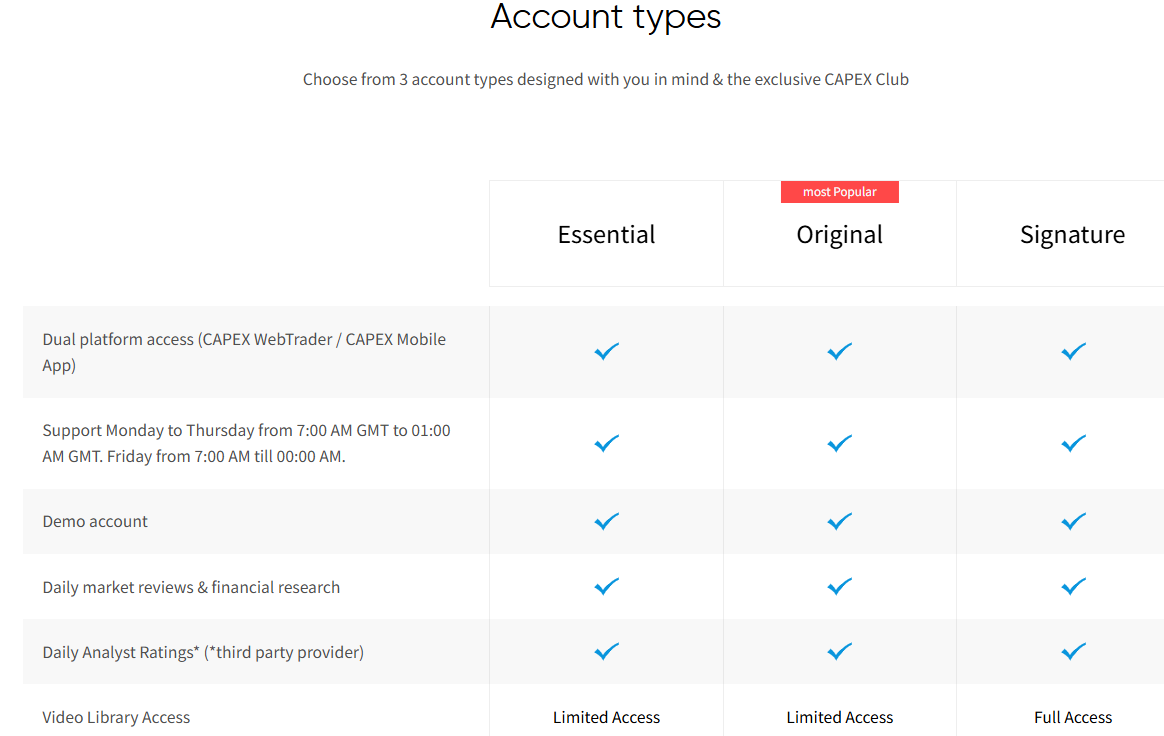1164x736 pixels.
Task: Click the Signature checkmark in the Support hours row
Action: [1073, 443]
